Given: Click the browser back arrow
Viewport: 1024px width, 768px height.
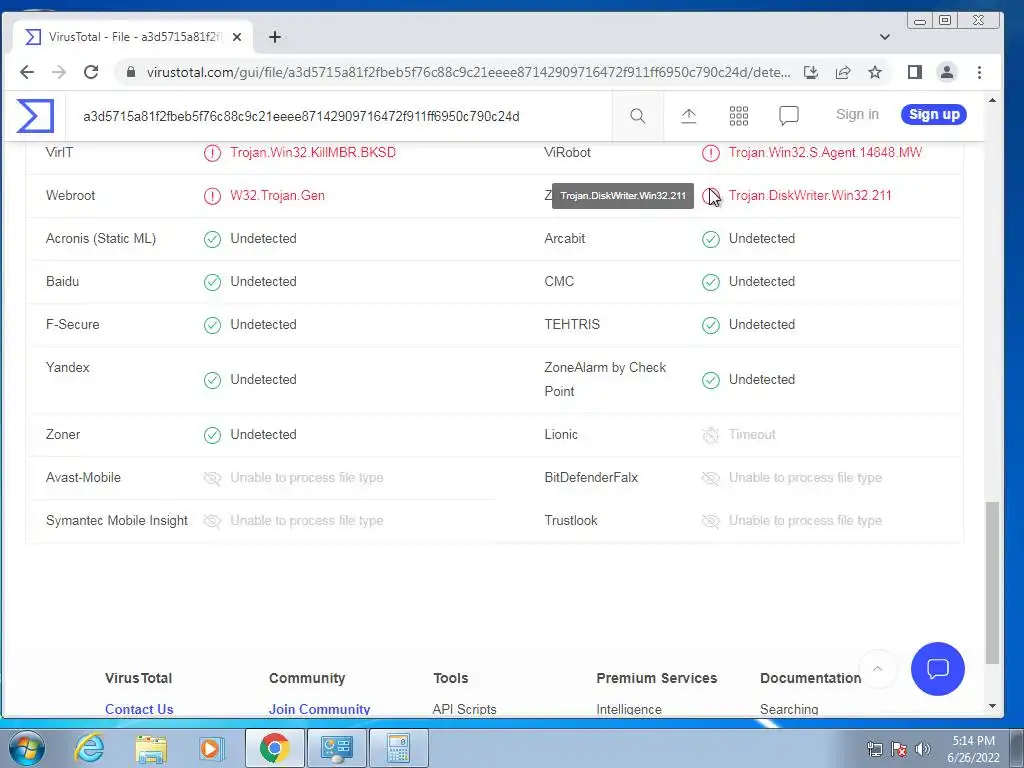Looking at the screenshot, I should pos(27,72).
